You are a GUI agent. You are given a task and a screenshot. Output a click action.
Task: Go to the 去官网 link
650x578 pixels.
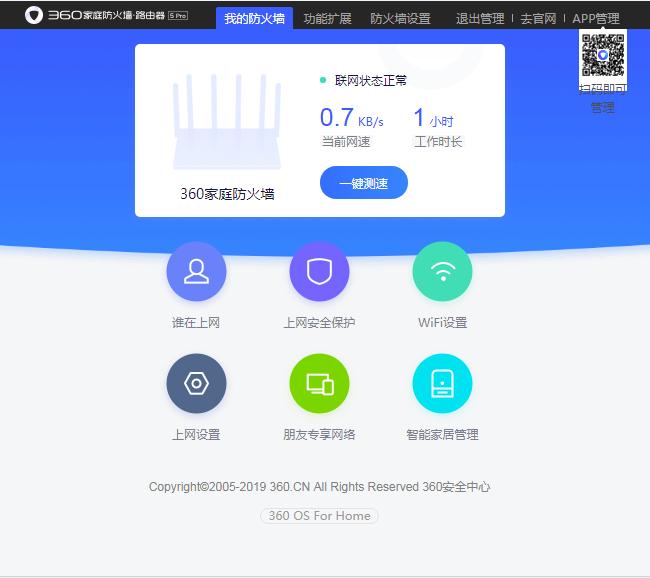pos(538,19)
